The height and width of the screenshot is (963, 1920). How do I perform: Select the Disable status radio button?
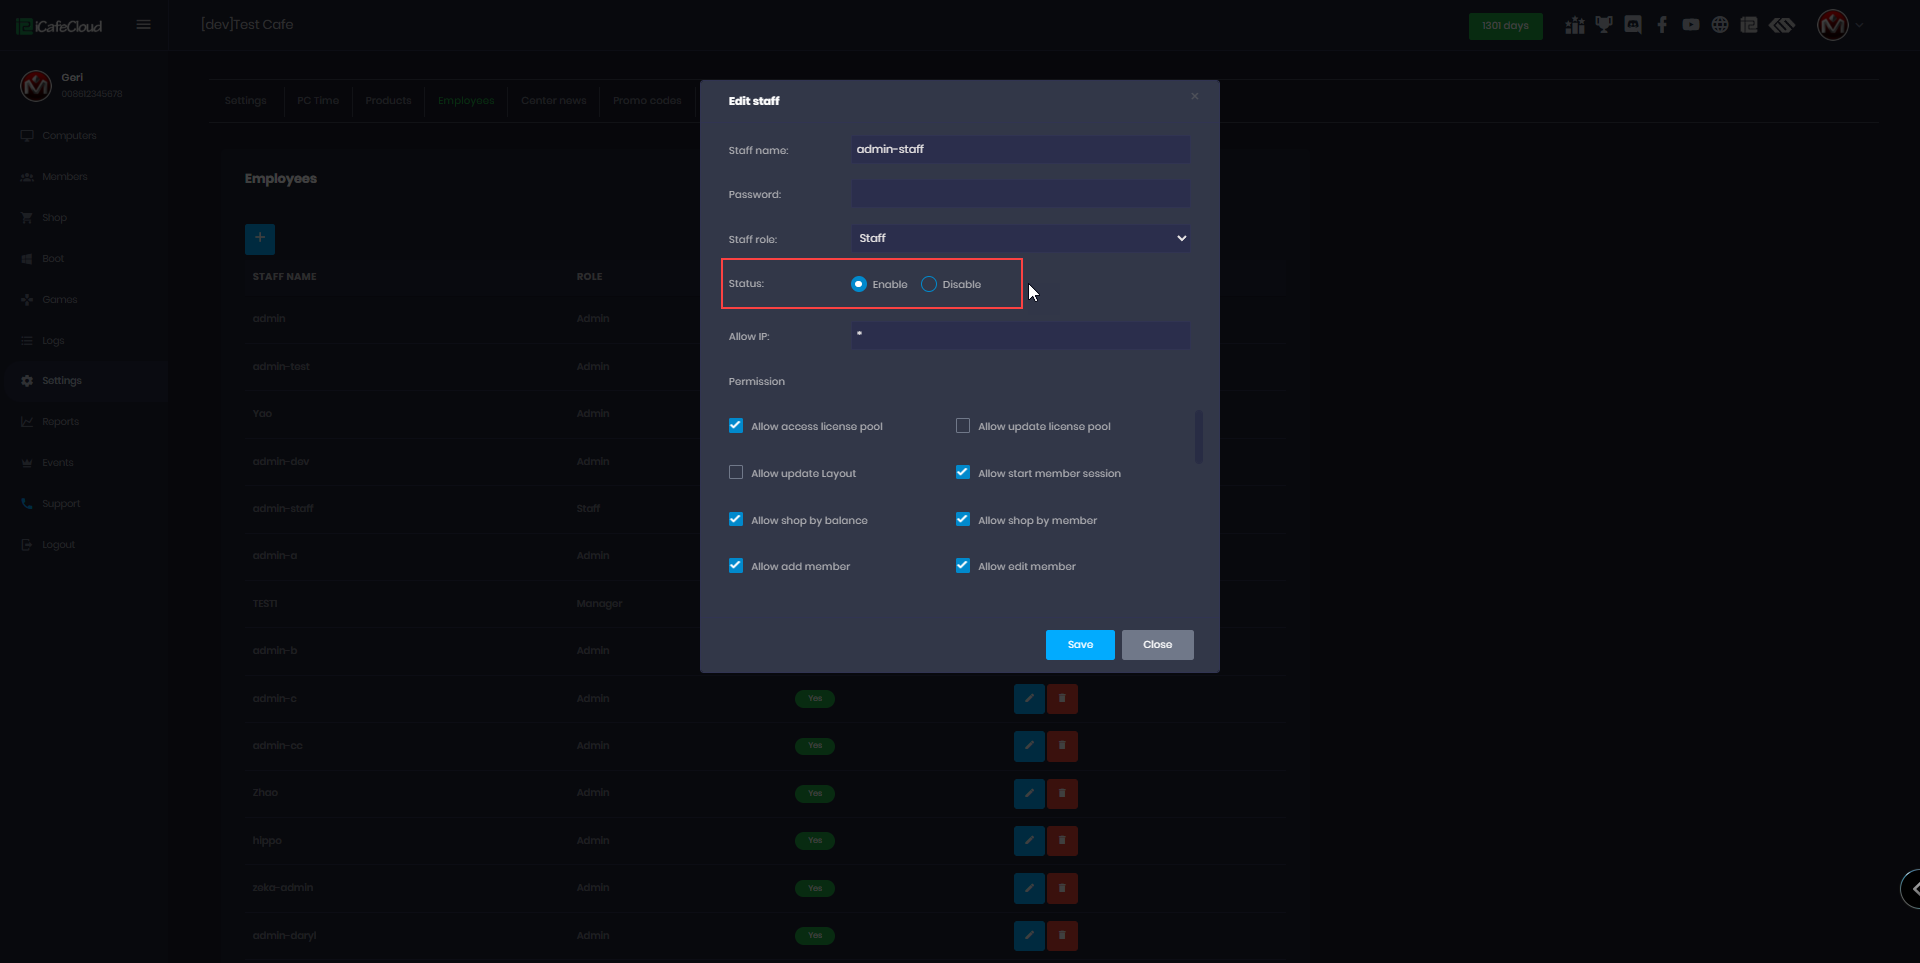(x=929, y=284)
